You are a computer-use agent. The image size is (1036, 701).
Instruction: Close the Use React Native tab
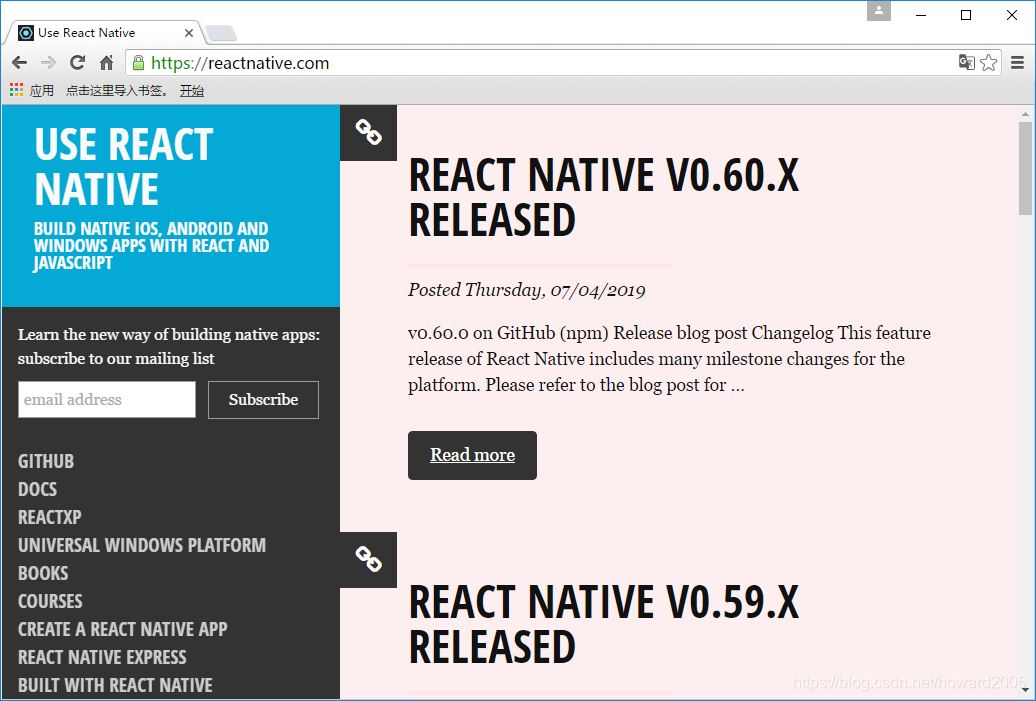coord(189,32)
